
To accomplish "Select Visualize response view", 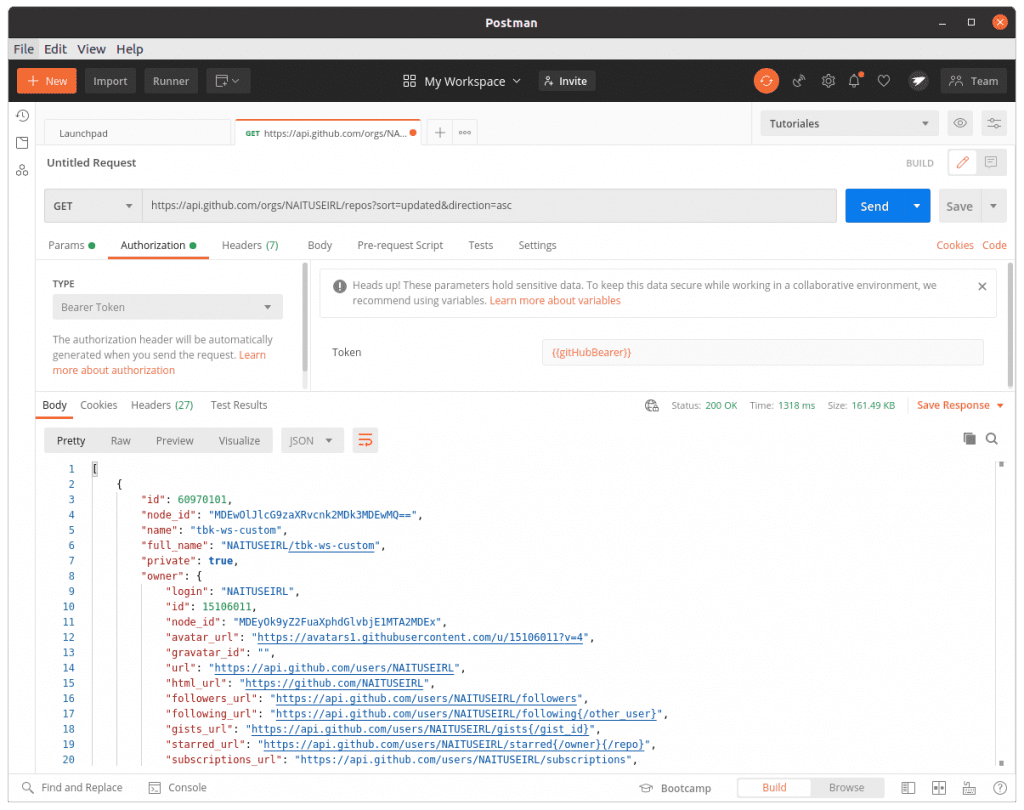I will tap(239, 440).
